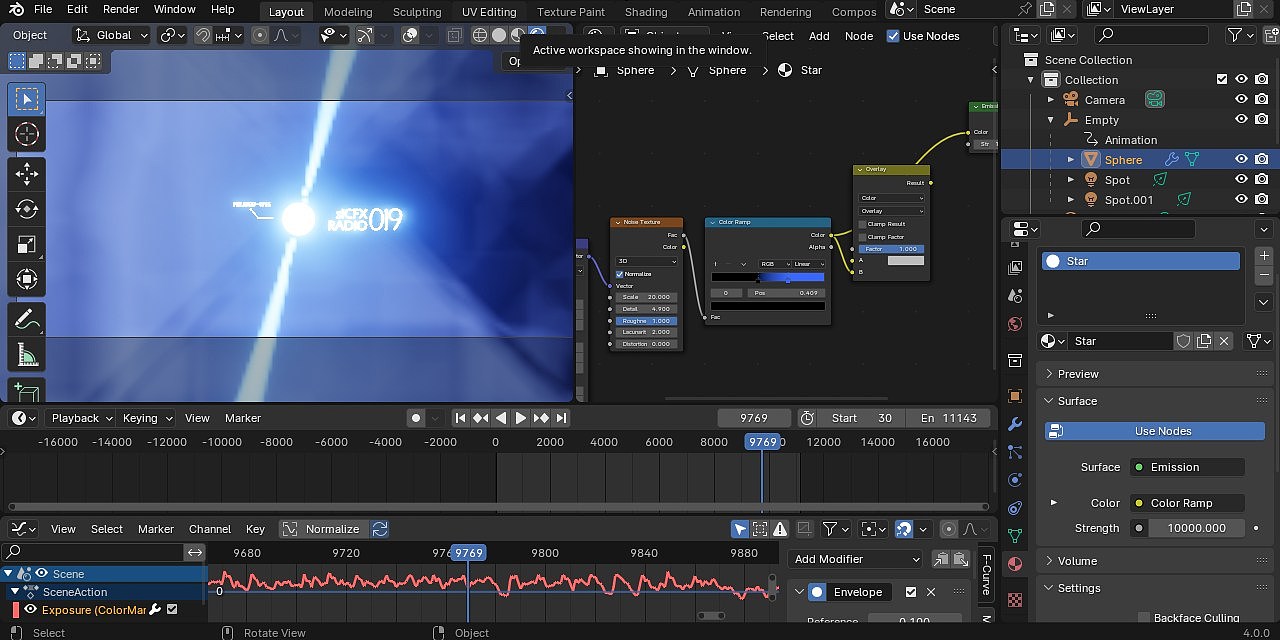Add a material slot with plus button
This screenshot has width=1280, height=640.
pyautogui.click(x=1264, y=256)
